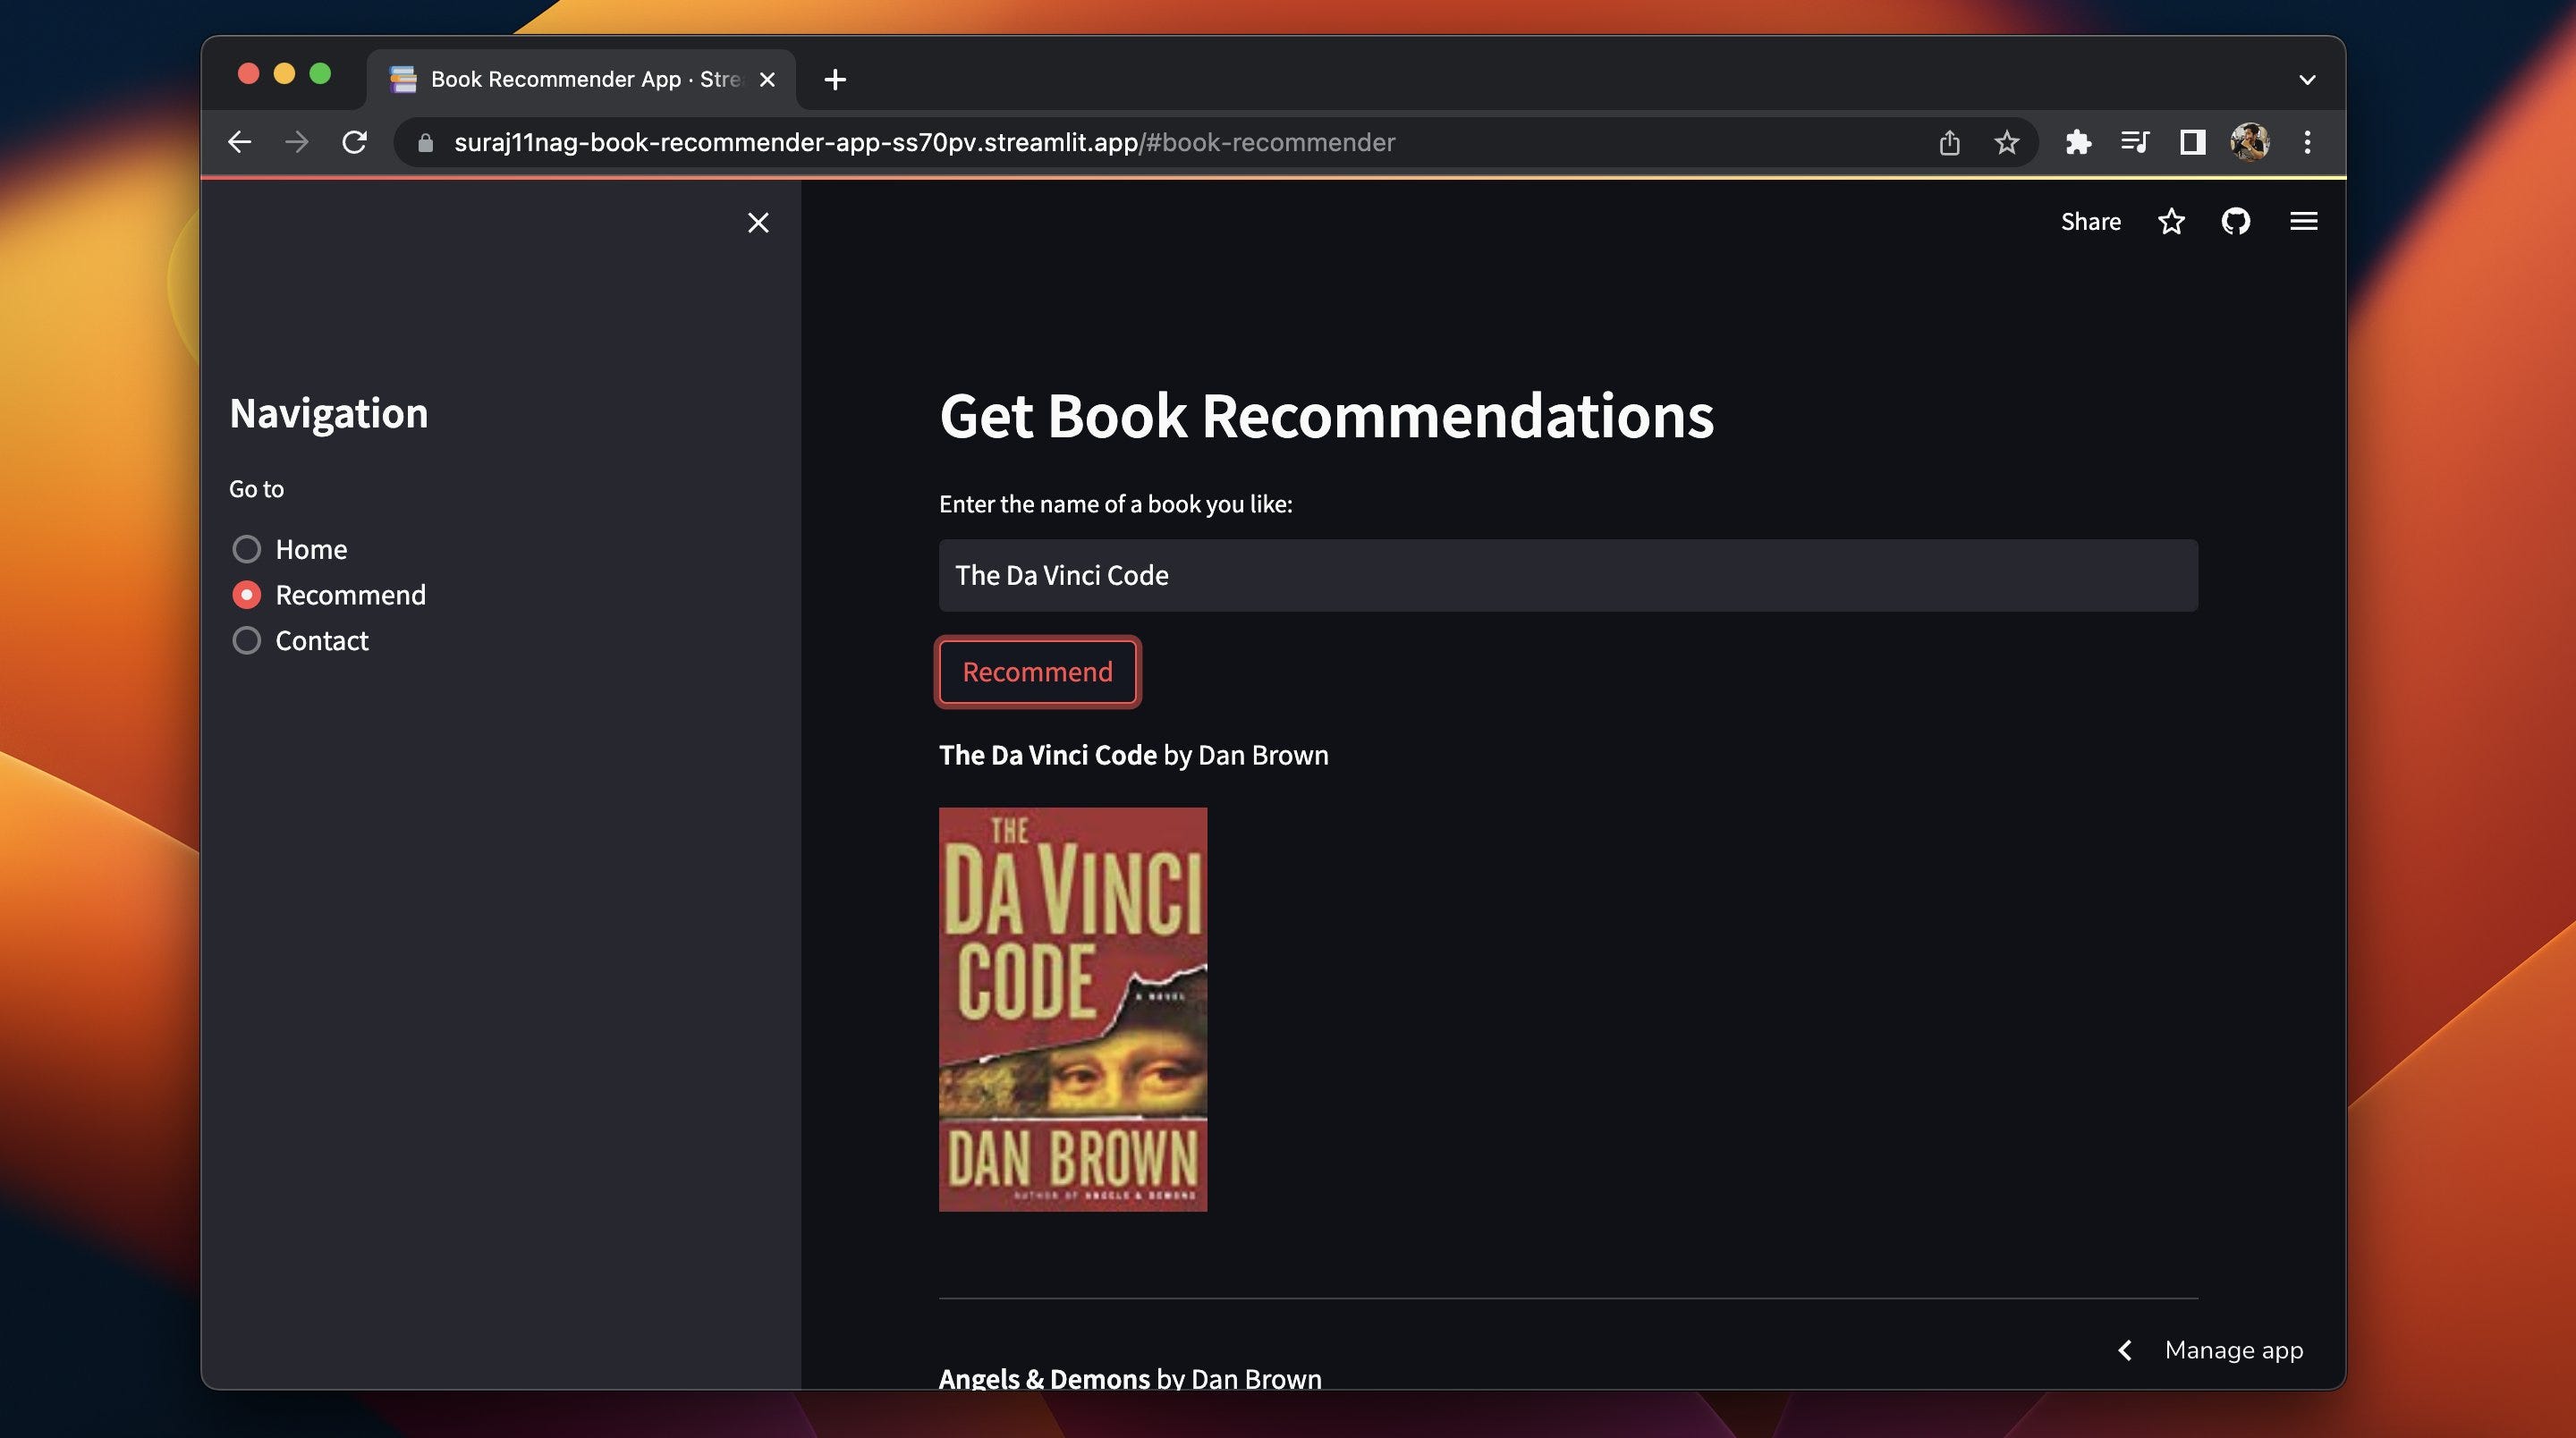This screenshot has width=2576, height=1438.
Task: Open the media controls icon in the toolbar
Action: click(x=2134, y=142)
